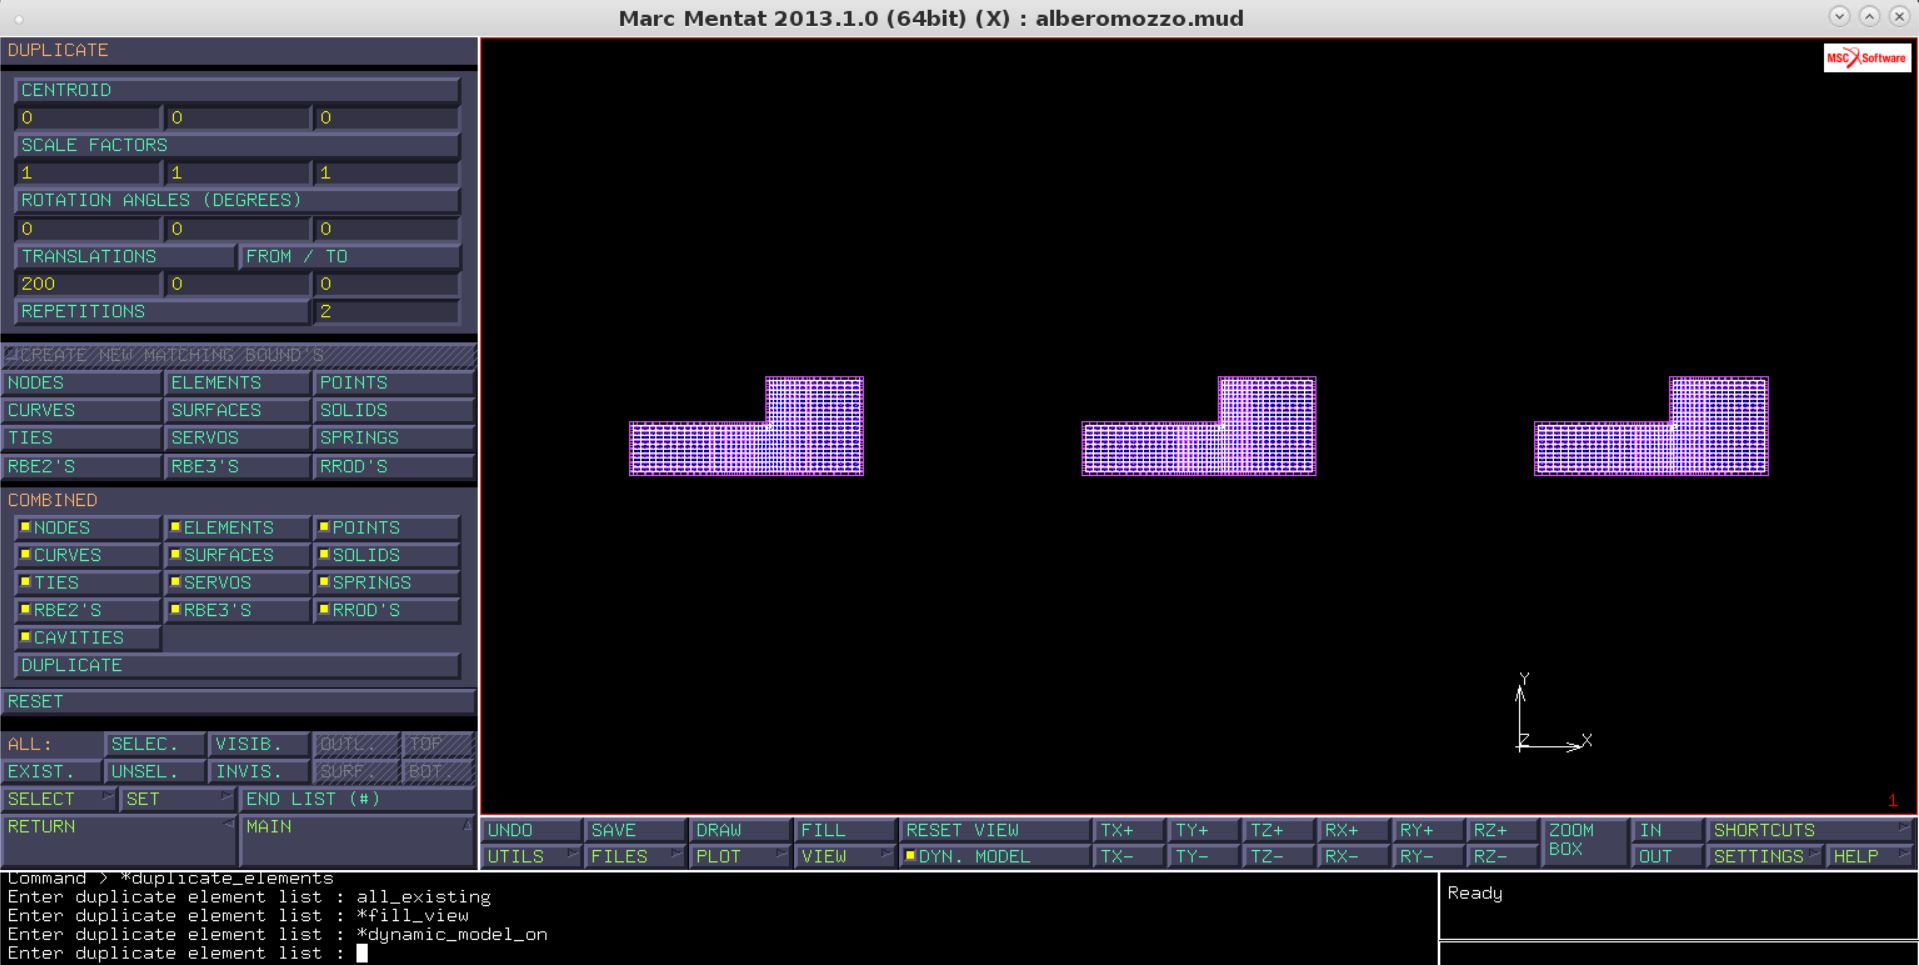Click the ROTATION ANGLES (DEGREES) button
The image size is (1919, 965).
[237, 200]
